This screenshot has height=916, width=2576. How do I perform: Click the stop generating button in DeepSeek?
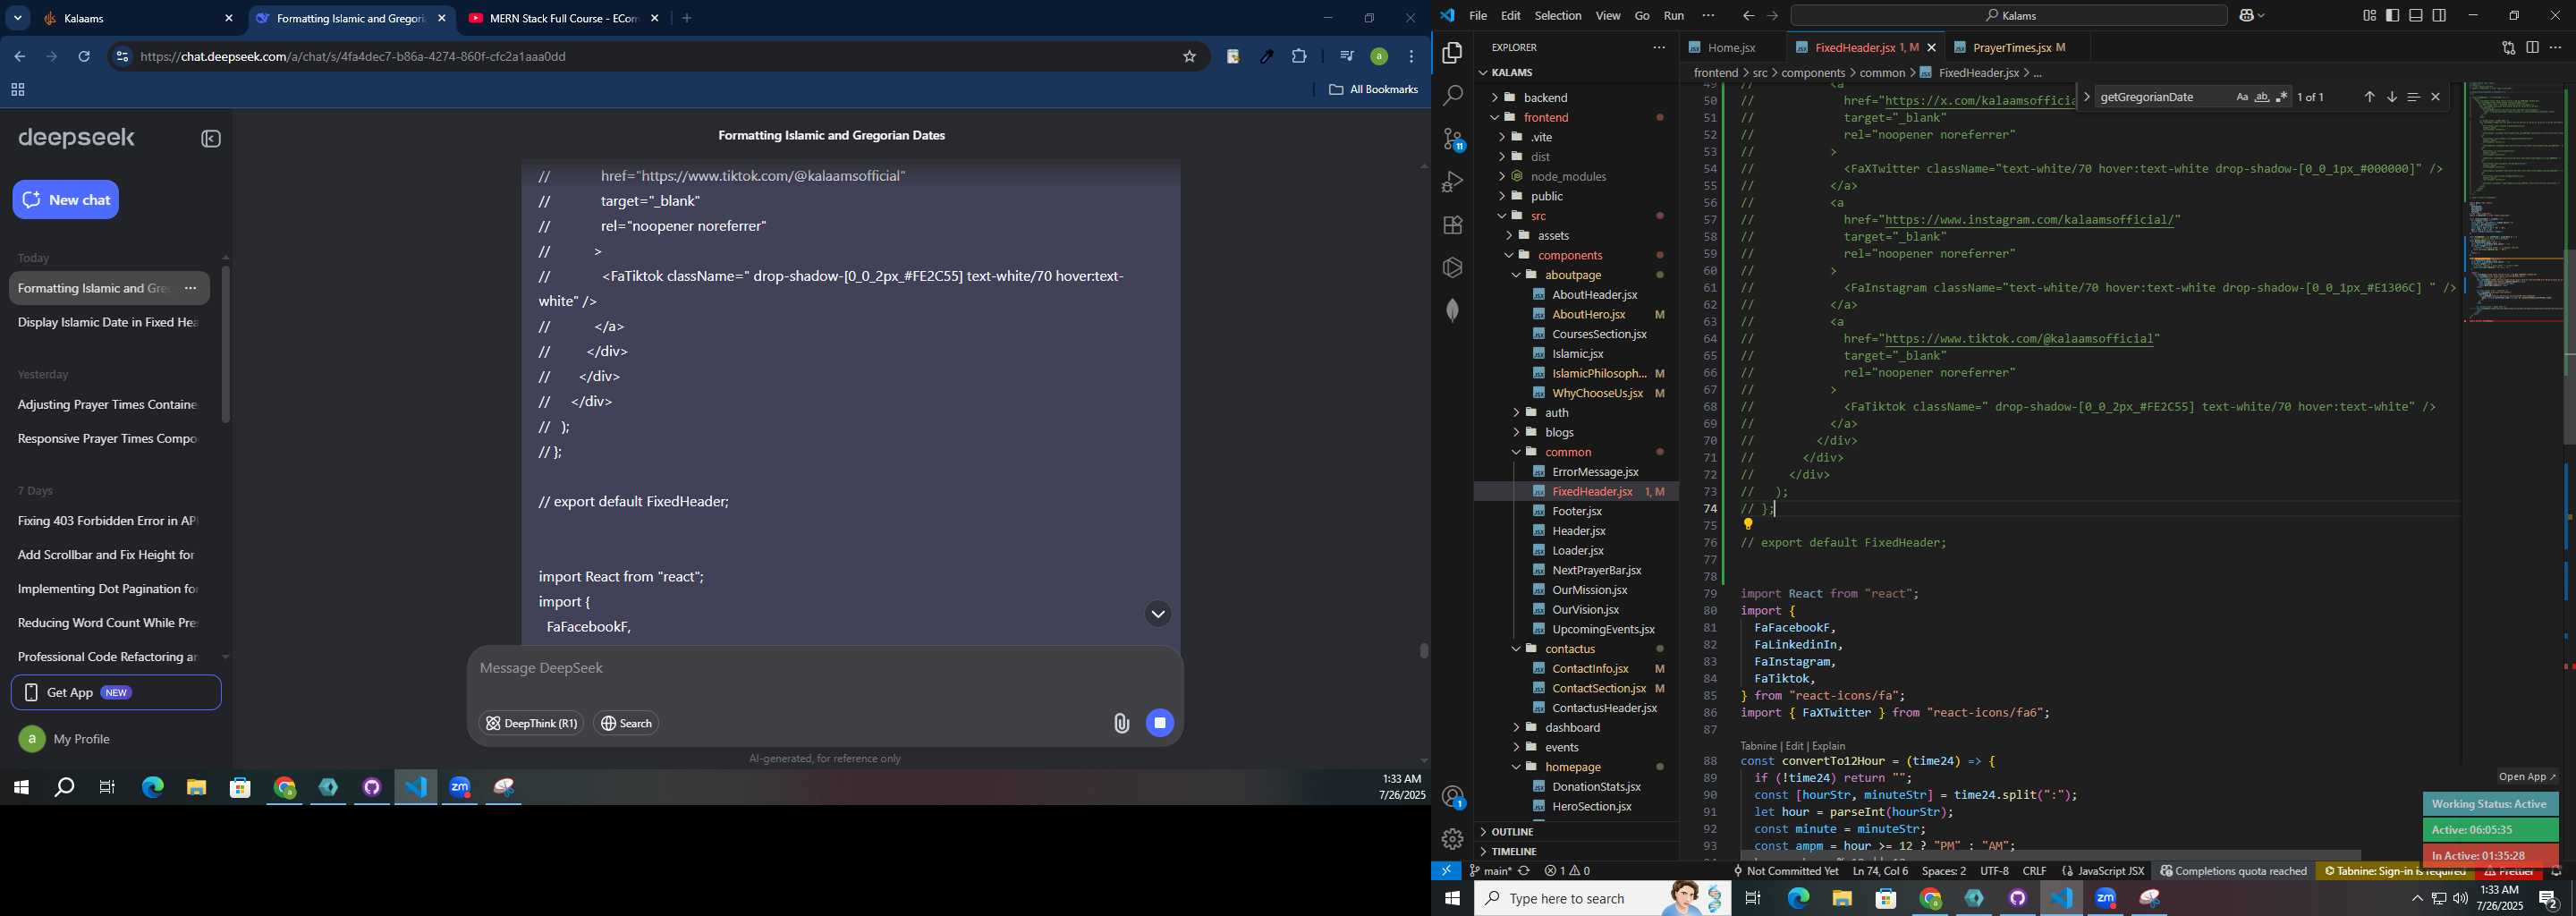1160,723
